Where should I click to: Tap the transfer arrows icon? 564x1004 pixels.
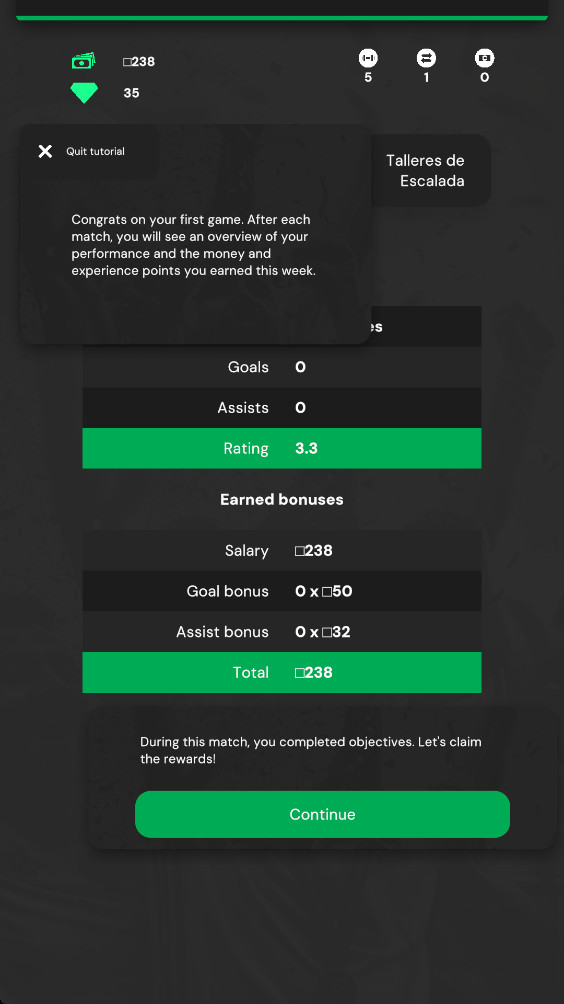point(426,58)
